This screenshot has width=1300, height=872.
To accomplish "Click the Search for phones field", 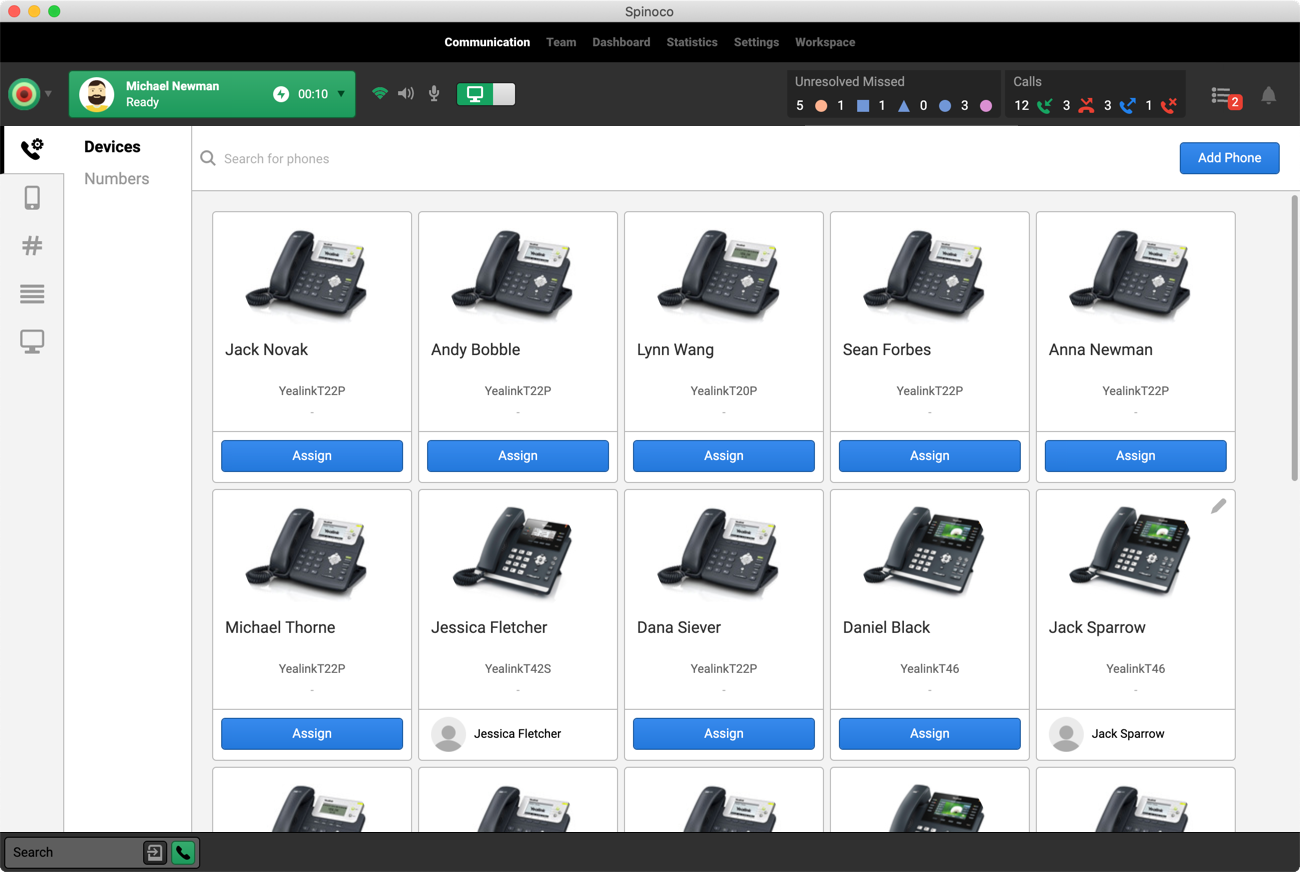I will coord(680,158).
